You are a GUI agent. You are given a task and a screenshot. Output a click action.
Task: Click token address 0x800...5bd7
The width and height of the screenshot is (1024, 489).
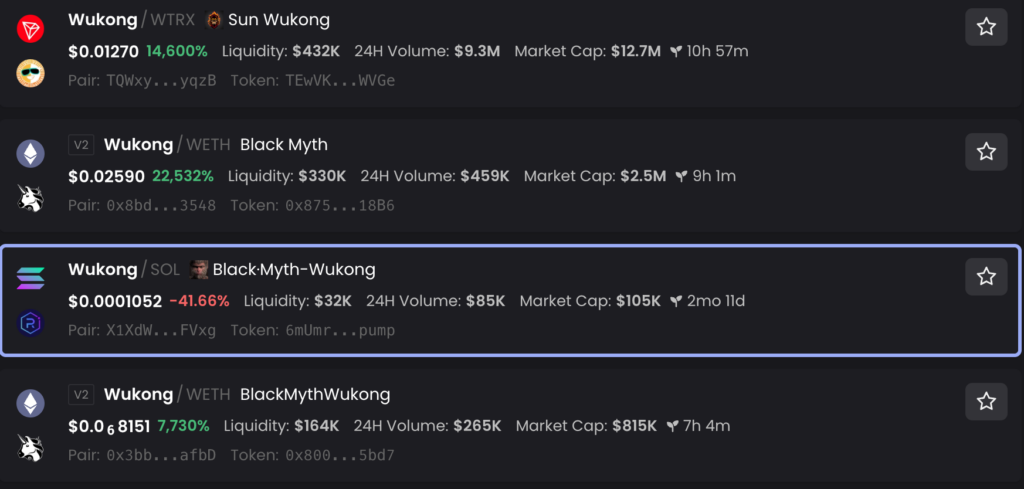pyautogui.click(x=340, y=456)
